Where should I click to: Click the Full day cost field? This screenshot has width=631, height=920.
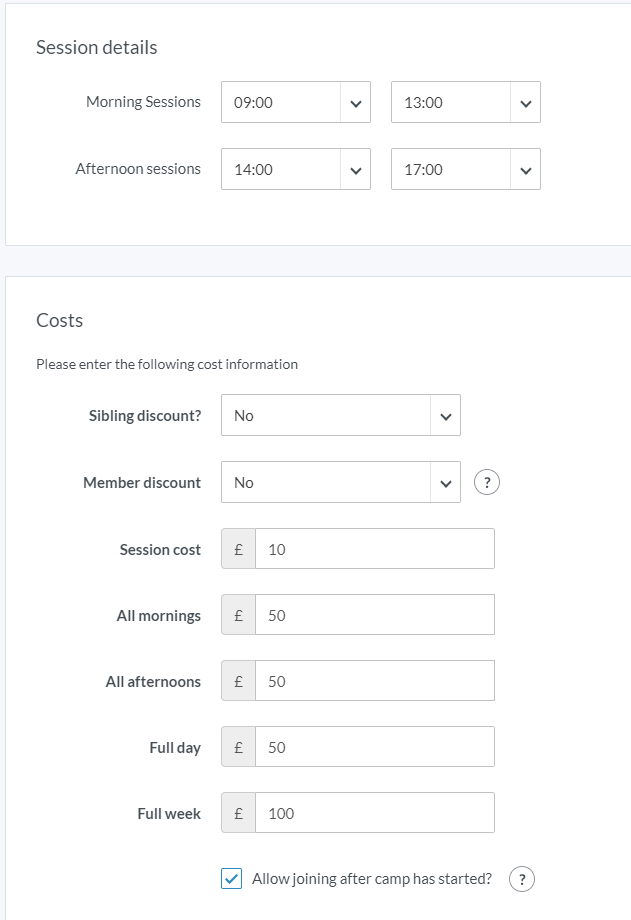tap(374, 747)
